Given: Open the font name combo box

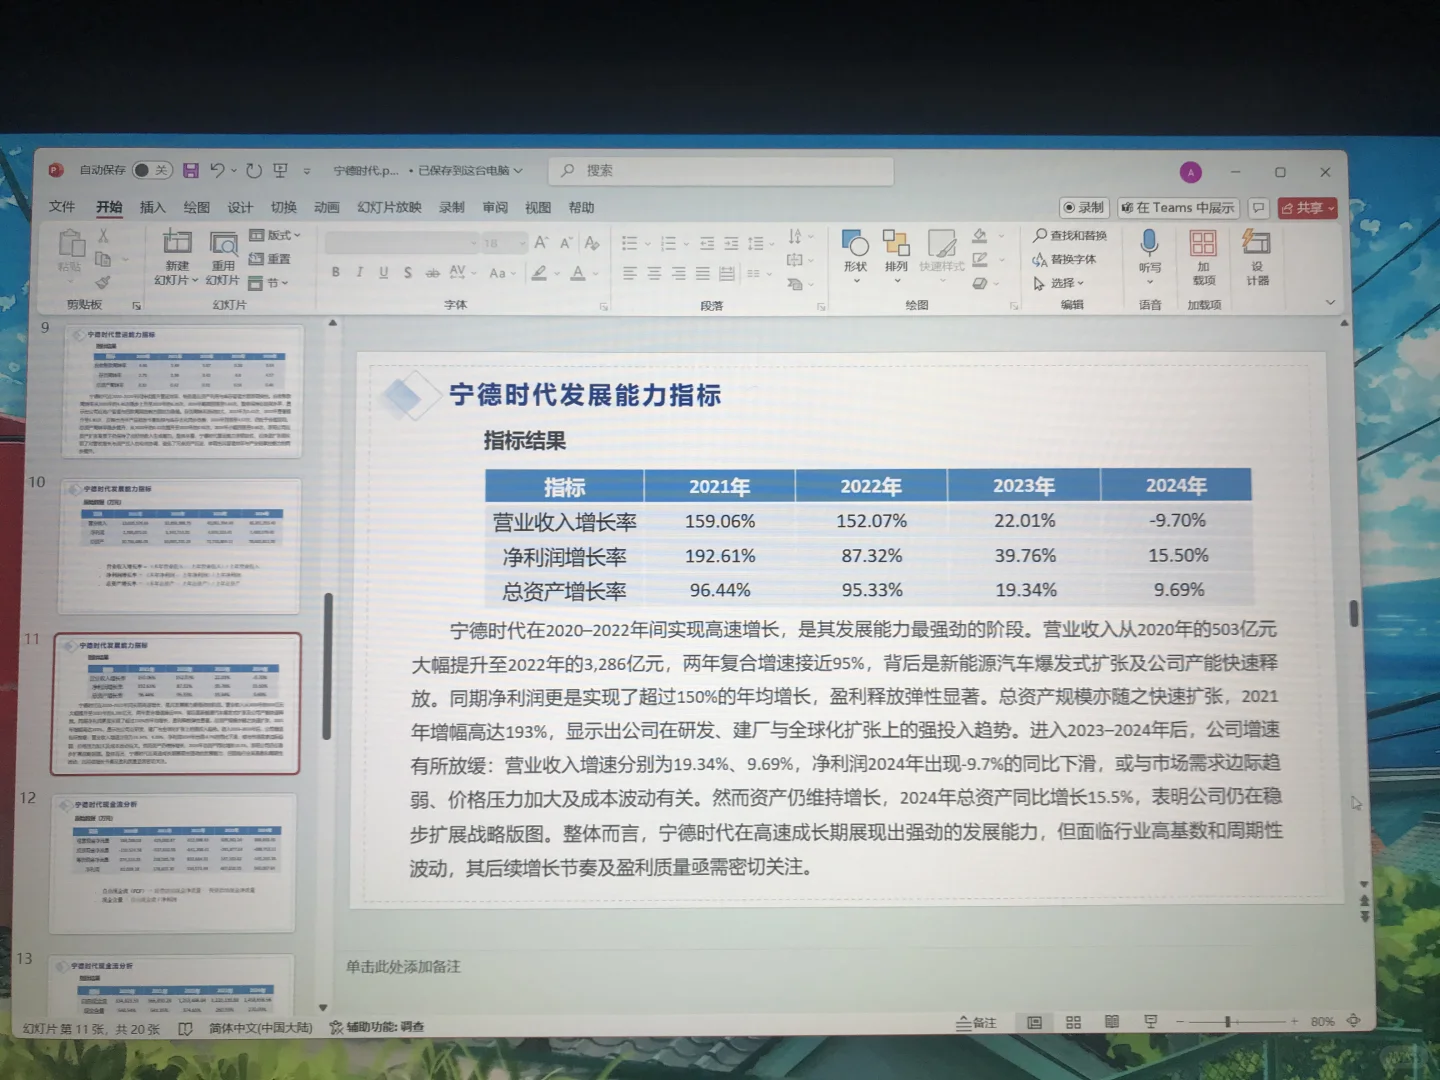Looking at the screenshot, I should click(x=401, y=243).
